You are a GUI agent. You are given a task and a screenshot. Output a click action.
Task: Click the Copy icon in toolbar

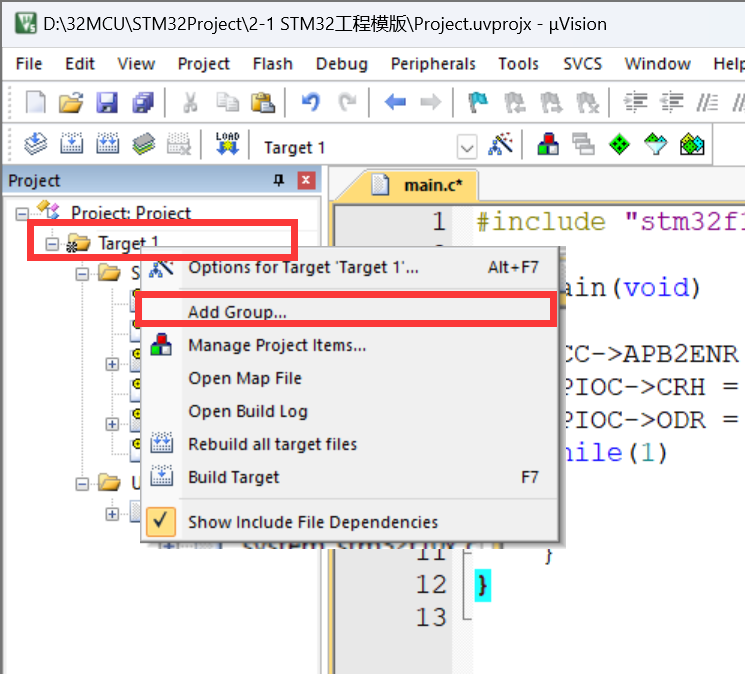point(227,102)
